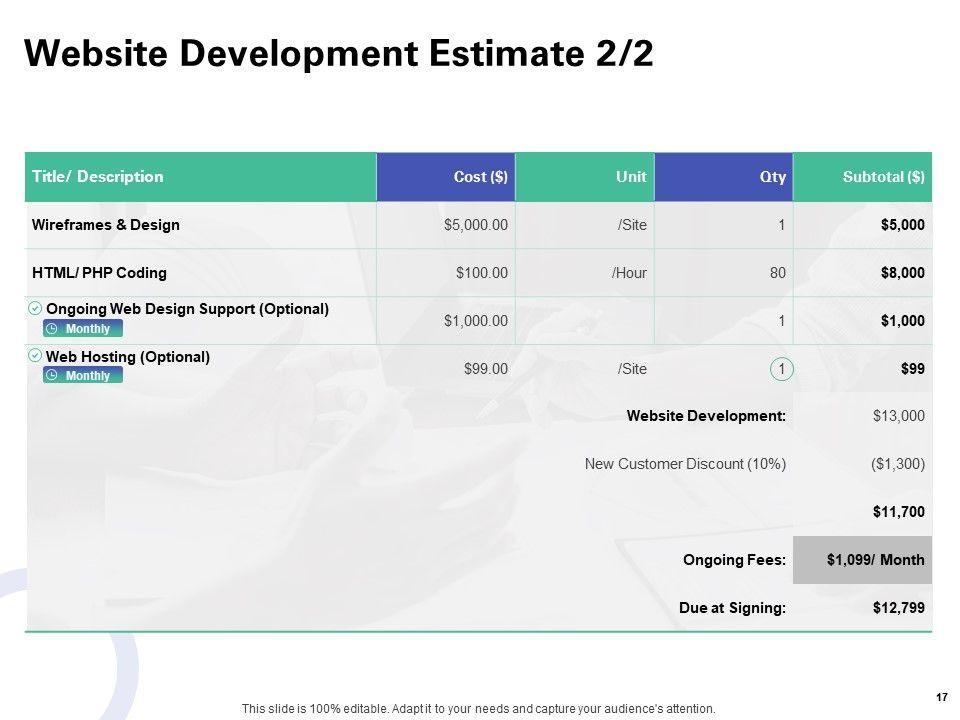Click the Qty column header
This screenshot has width=960, height=720.
(x=724, y=177)
